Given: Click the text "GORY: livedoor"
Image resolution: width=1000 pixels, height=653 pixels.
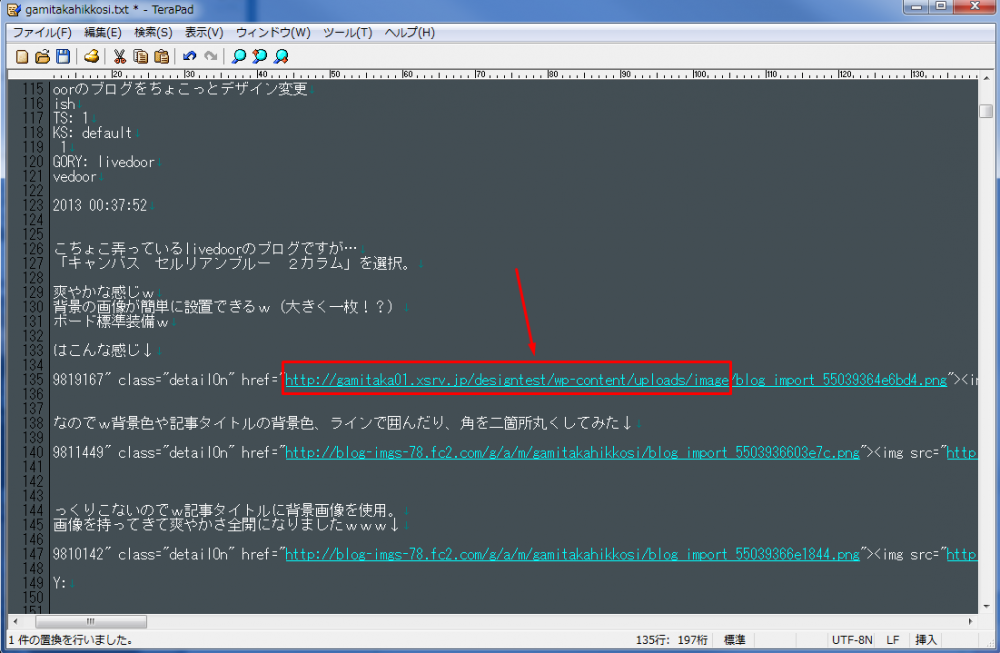Looking at the screenshot, I should [104, 162].
